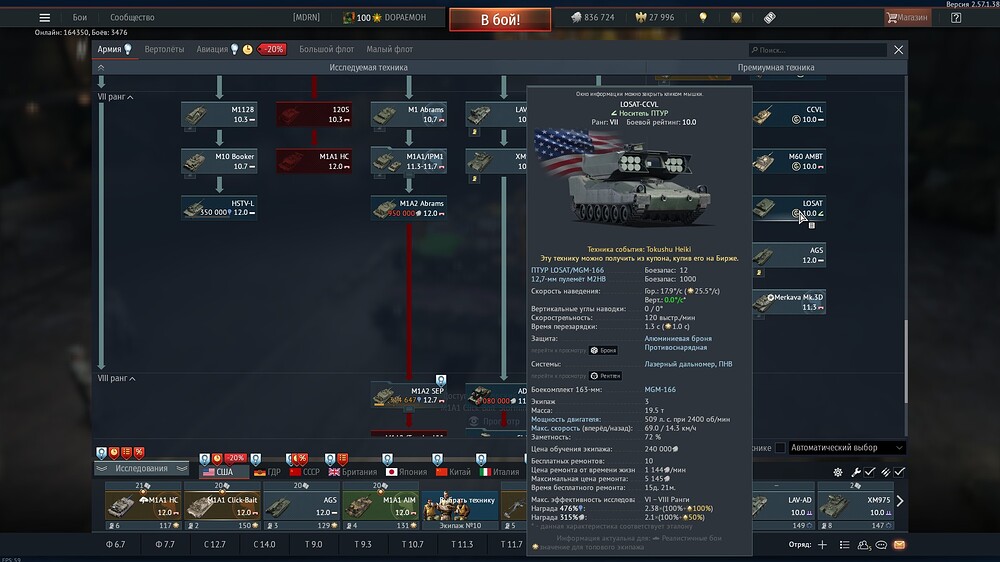Open the chat speech bubble icon
This screenshot has height=562, width=1000.
click(881, 545)
